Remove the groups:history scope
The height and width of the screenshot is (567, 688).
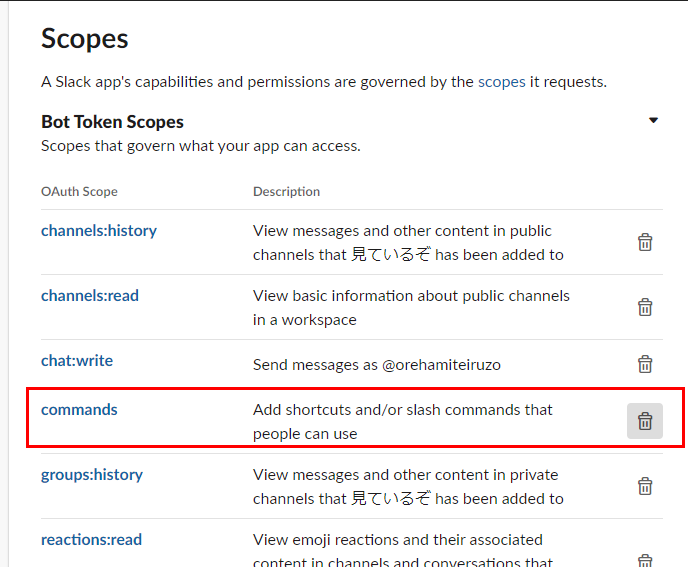tap(645, 486)
